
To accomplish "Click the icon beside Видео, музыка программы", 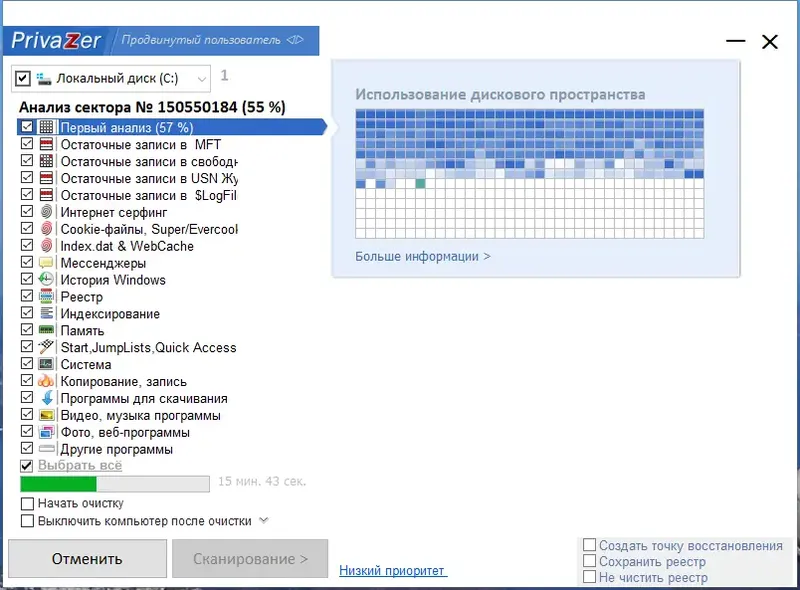I will (x=46, y=414).
